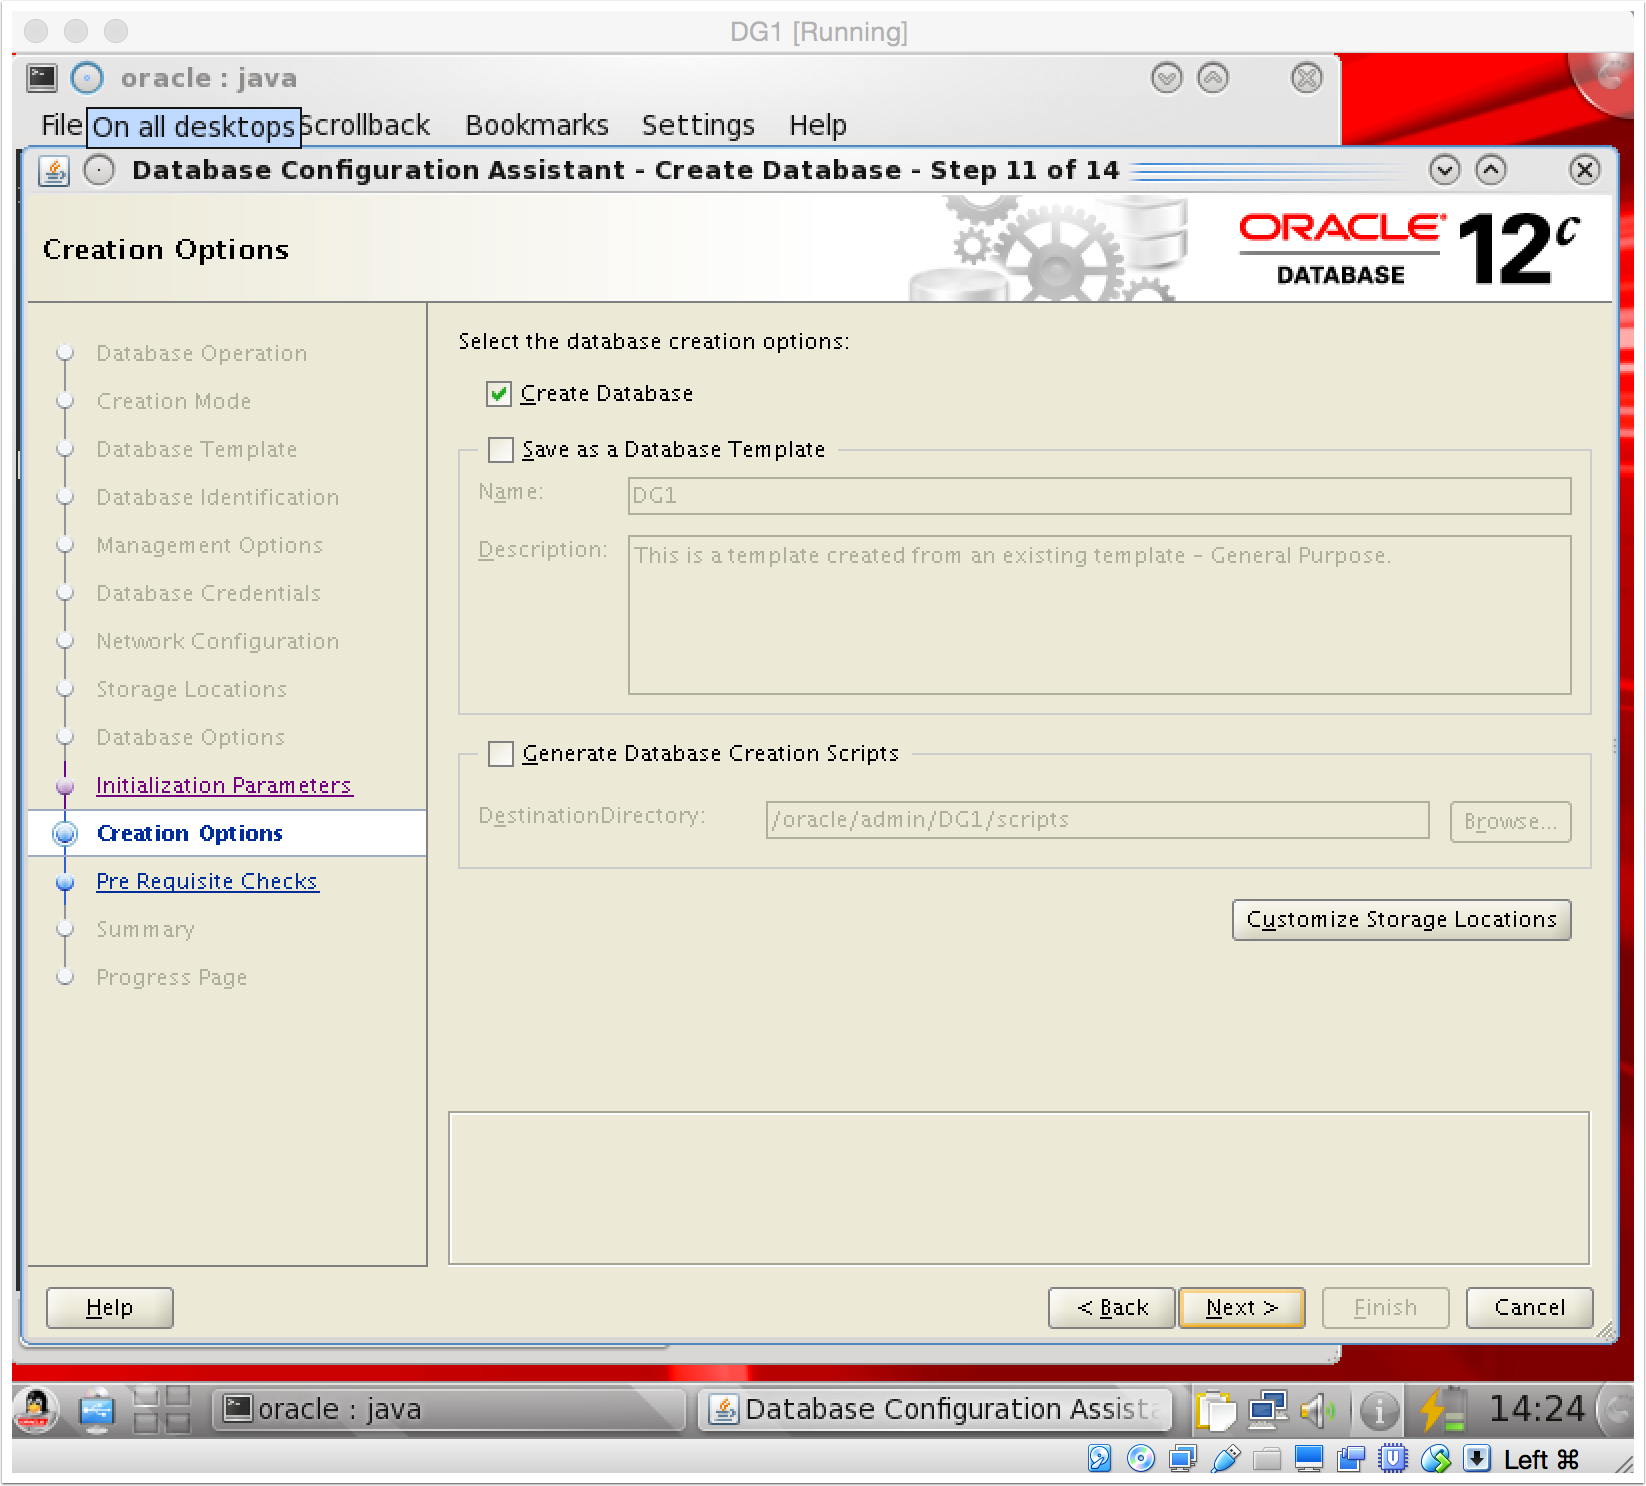This screenshot has width=1646, height=1486.
Task: Click the 14:24 panel clock
Action: click(1537, 1409)
